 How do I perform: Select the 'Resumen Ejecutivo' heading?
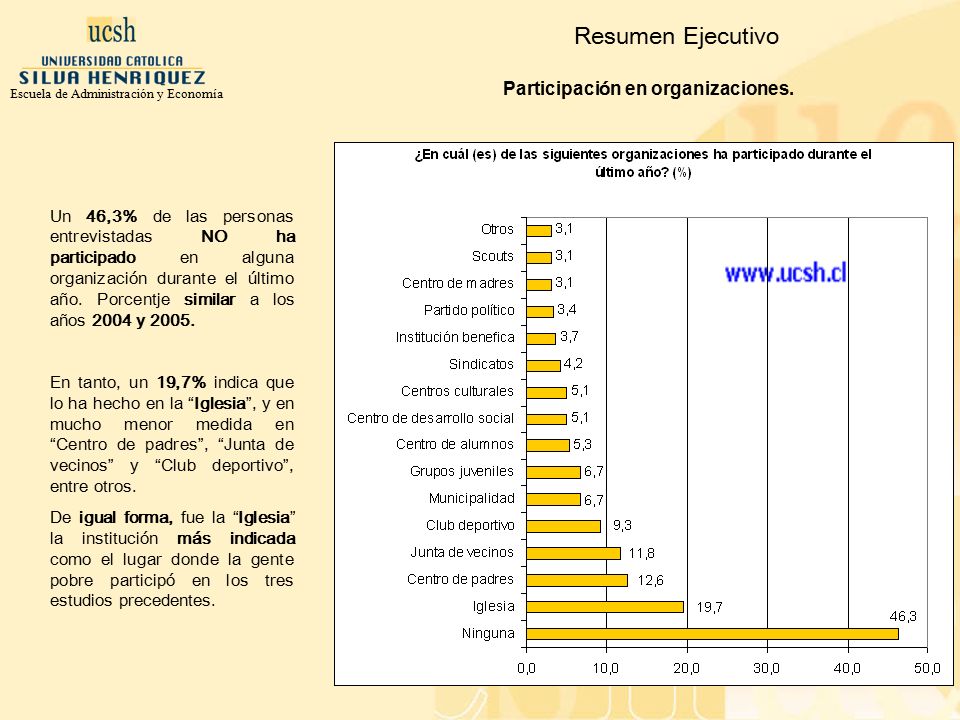[x=677, y=36]
